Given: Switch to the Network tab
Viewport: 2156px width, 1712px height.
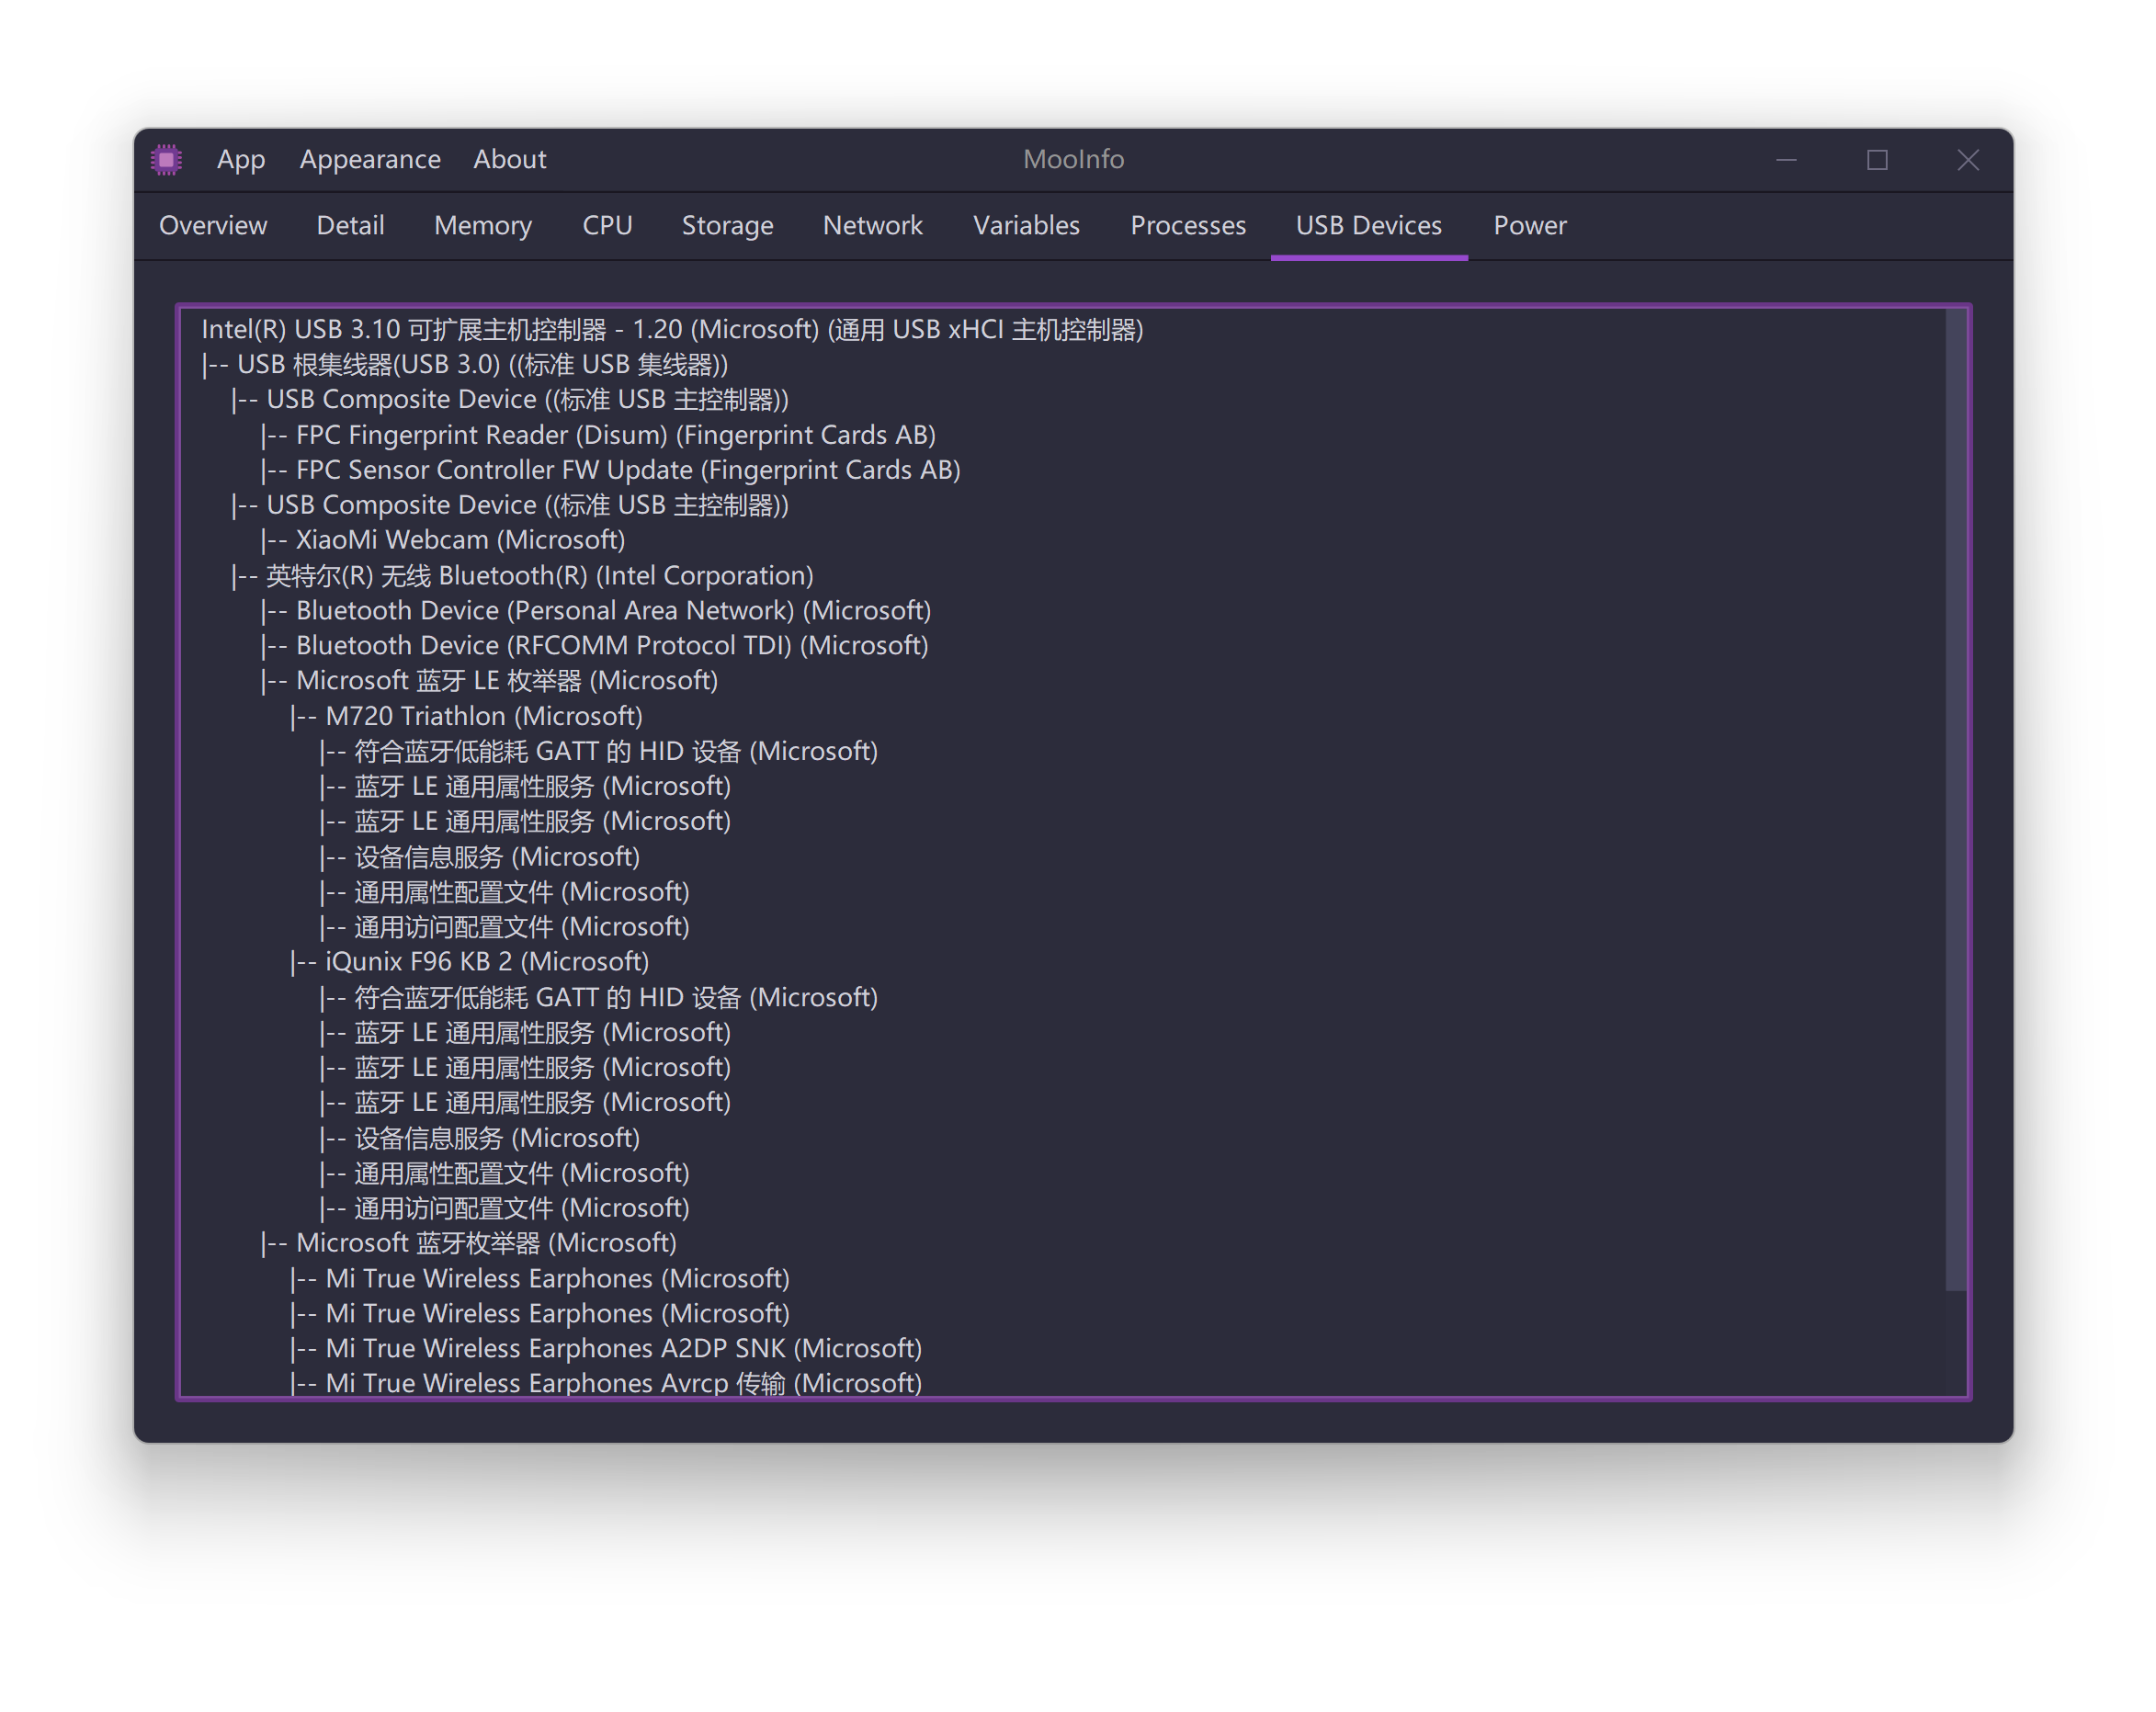Looking at the screenshot, I should [872, 226].
